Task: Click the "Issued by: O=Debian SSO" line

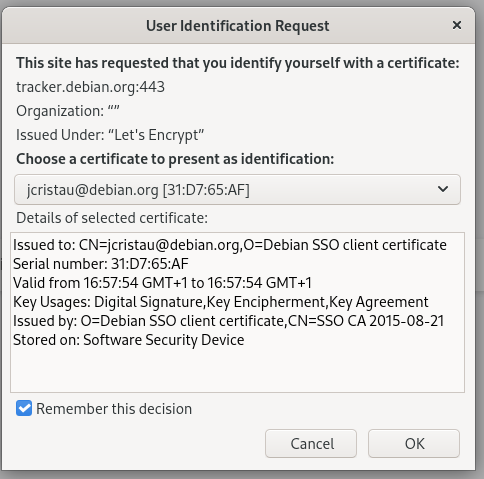Action: [229, 321]
